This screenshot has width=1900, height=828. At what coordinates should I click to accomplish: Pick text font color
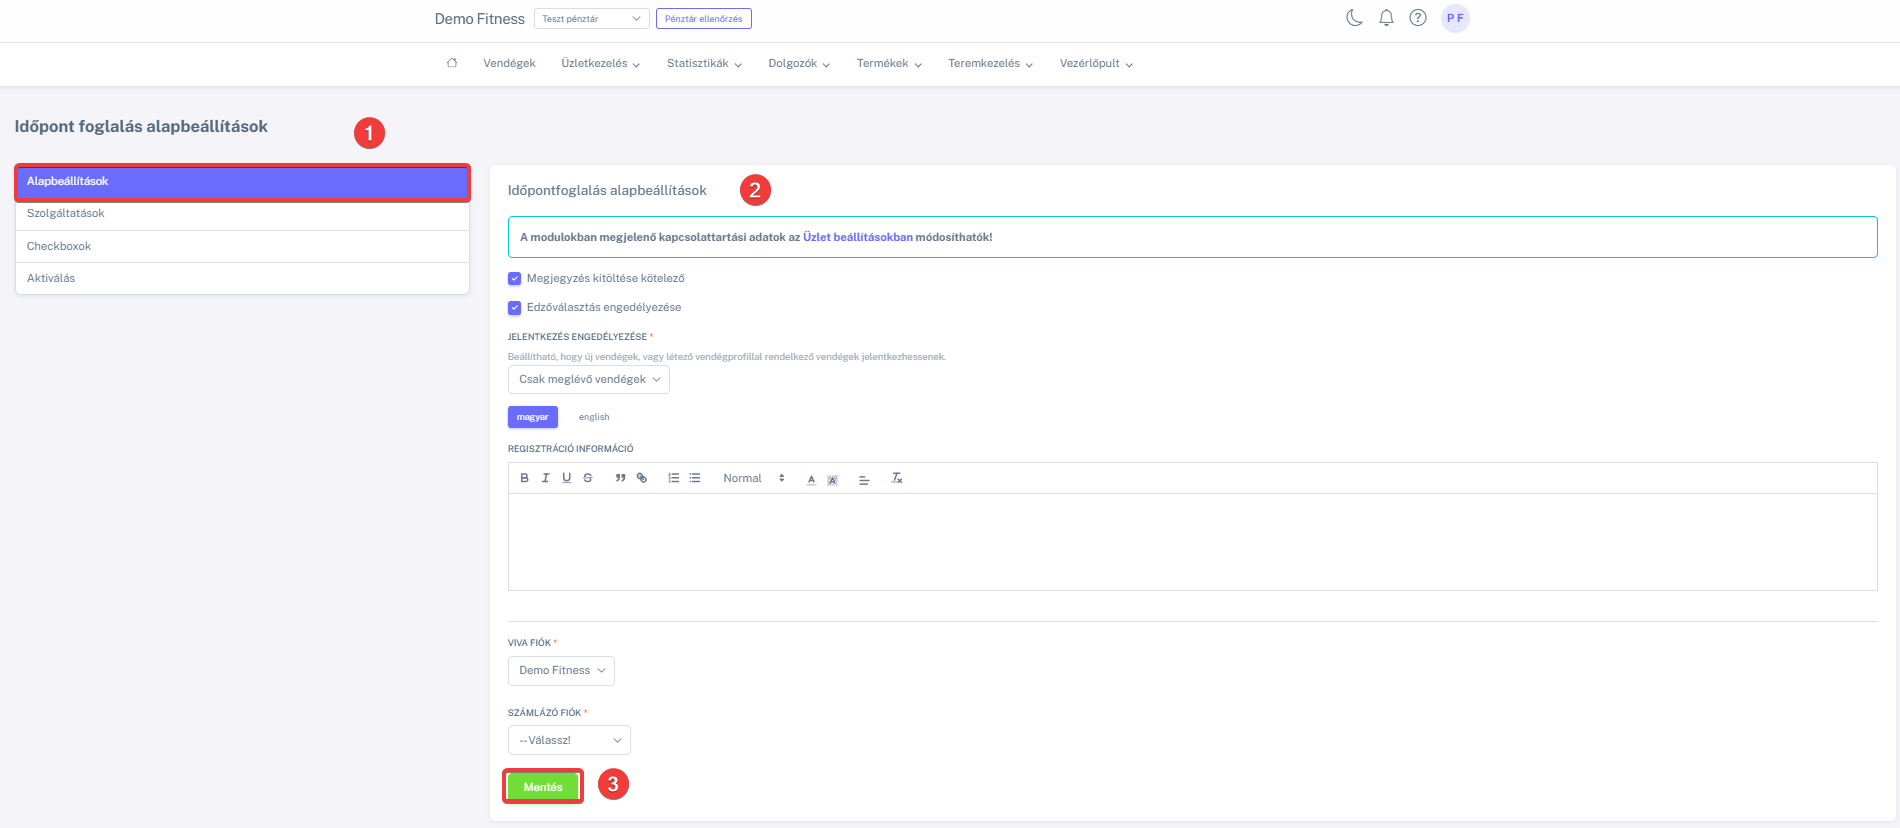pos(811,479)
